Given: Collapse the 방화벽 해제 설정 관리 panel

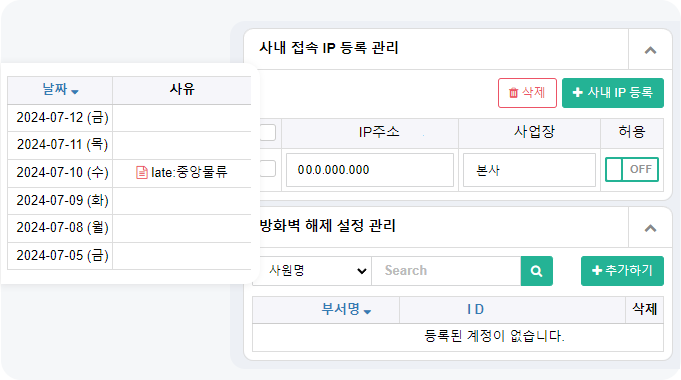Looking at the screenshot, I should point(650,228).
